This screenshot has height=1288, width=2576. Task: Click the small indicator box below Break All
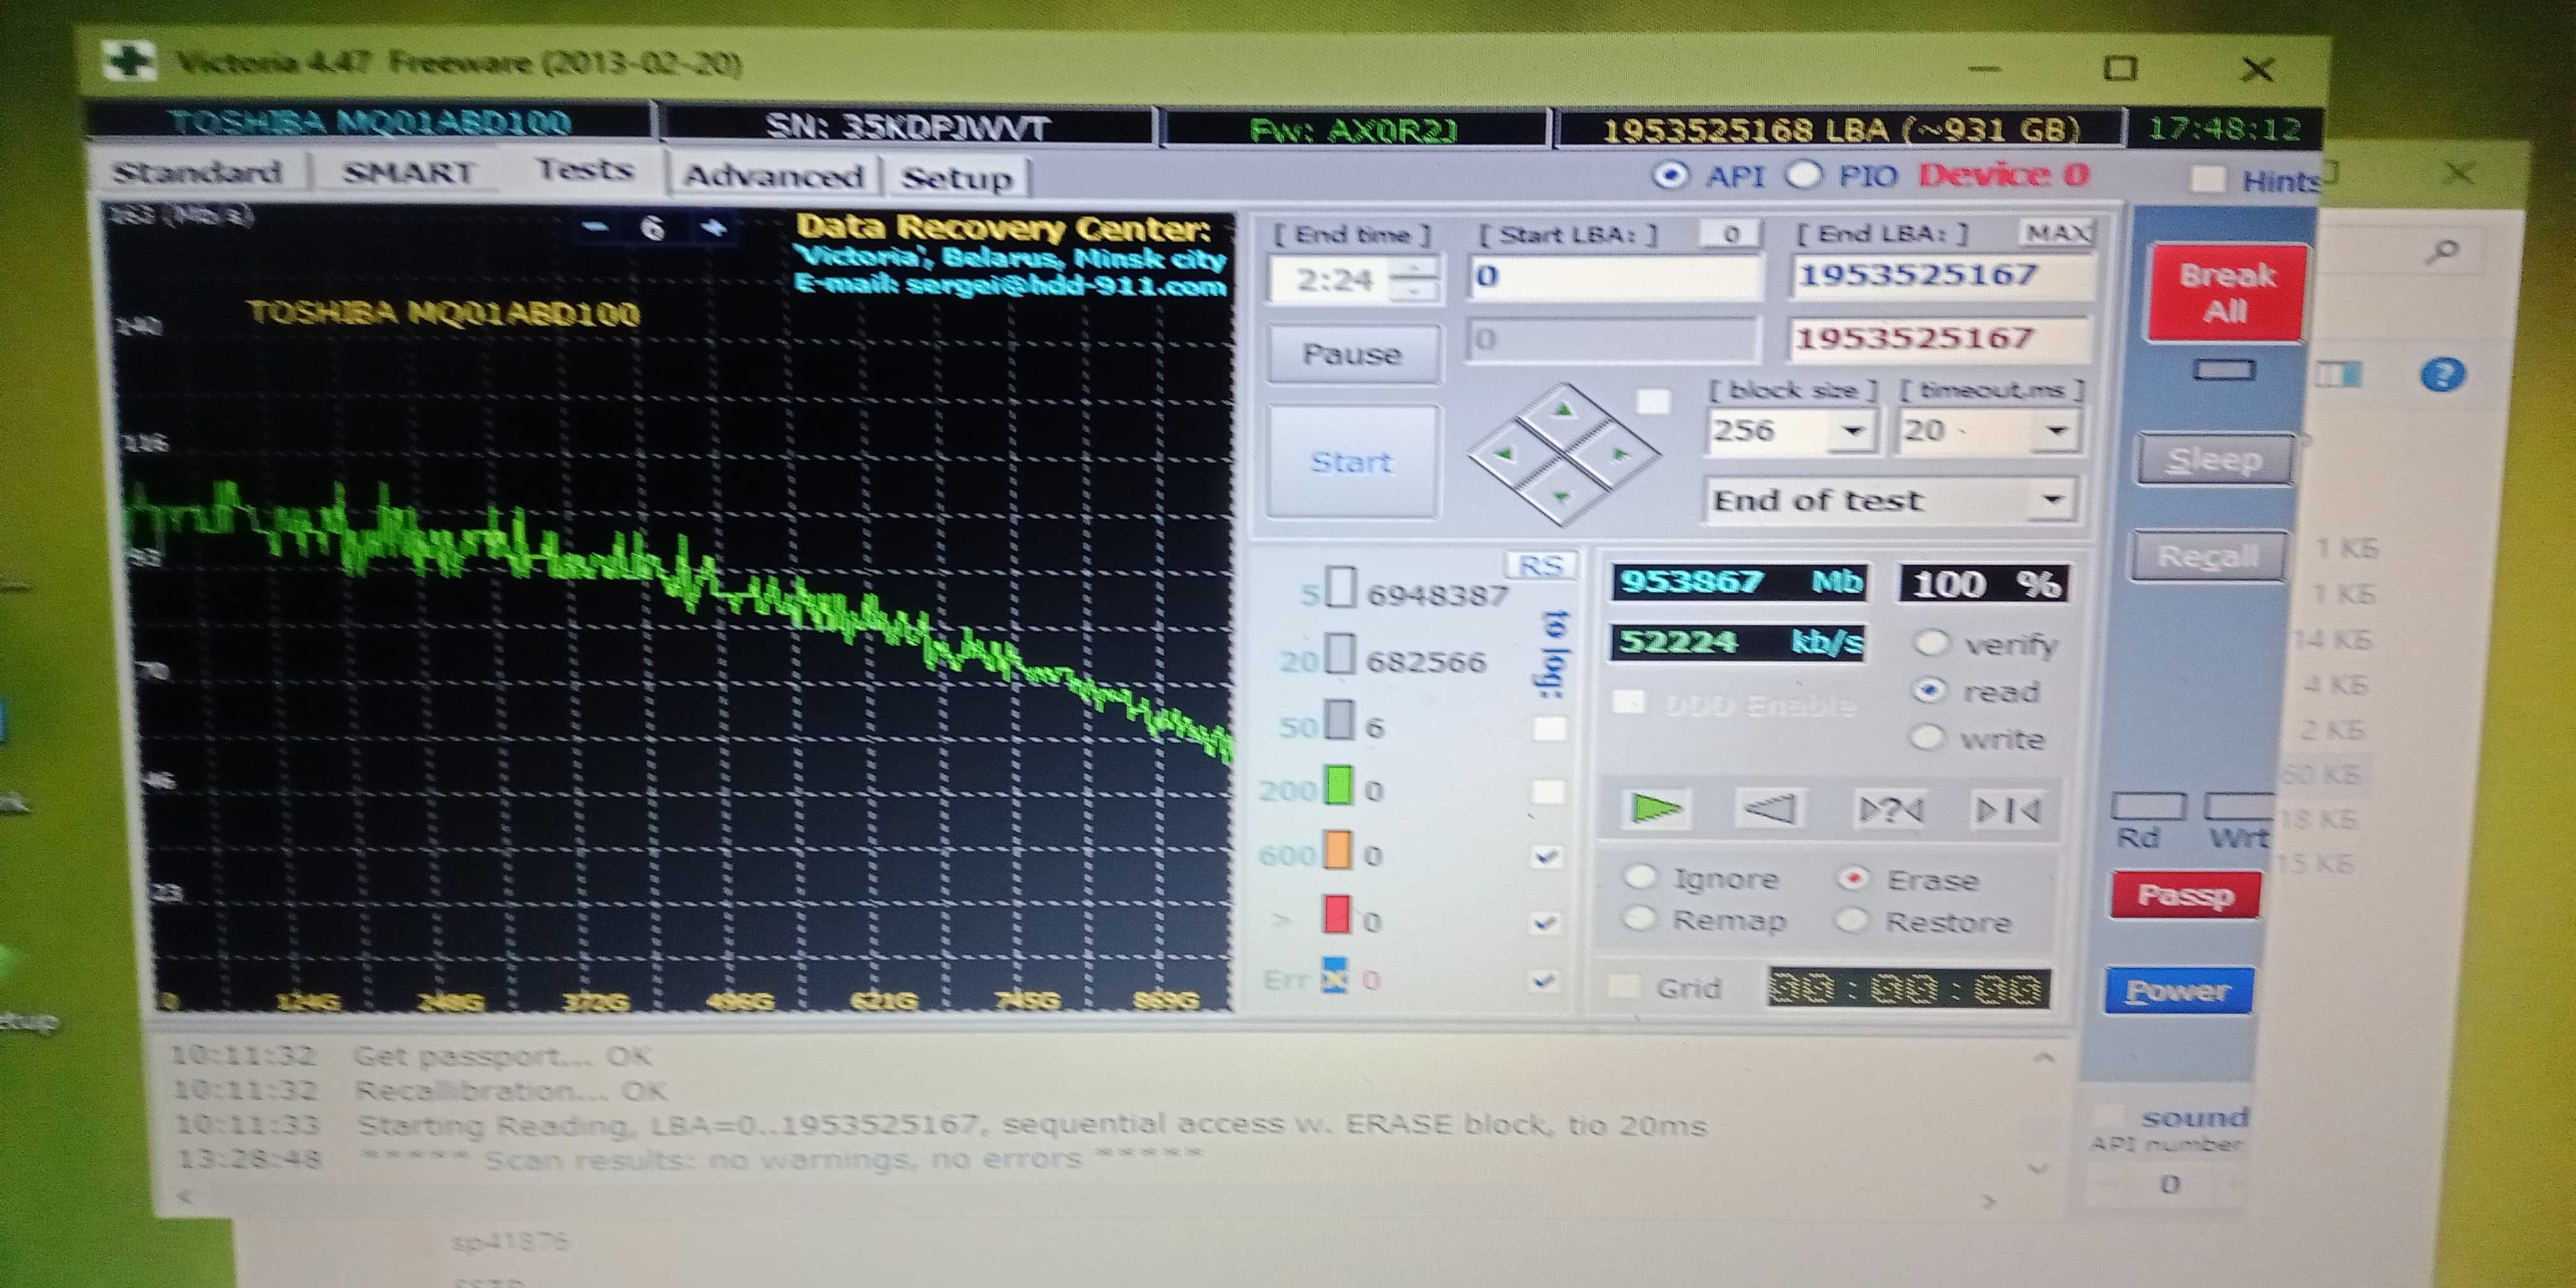pyautogui.click(x=2224, y=371)
